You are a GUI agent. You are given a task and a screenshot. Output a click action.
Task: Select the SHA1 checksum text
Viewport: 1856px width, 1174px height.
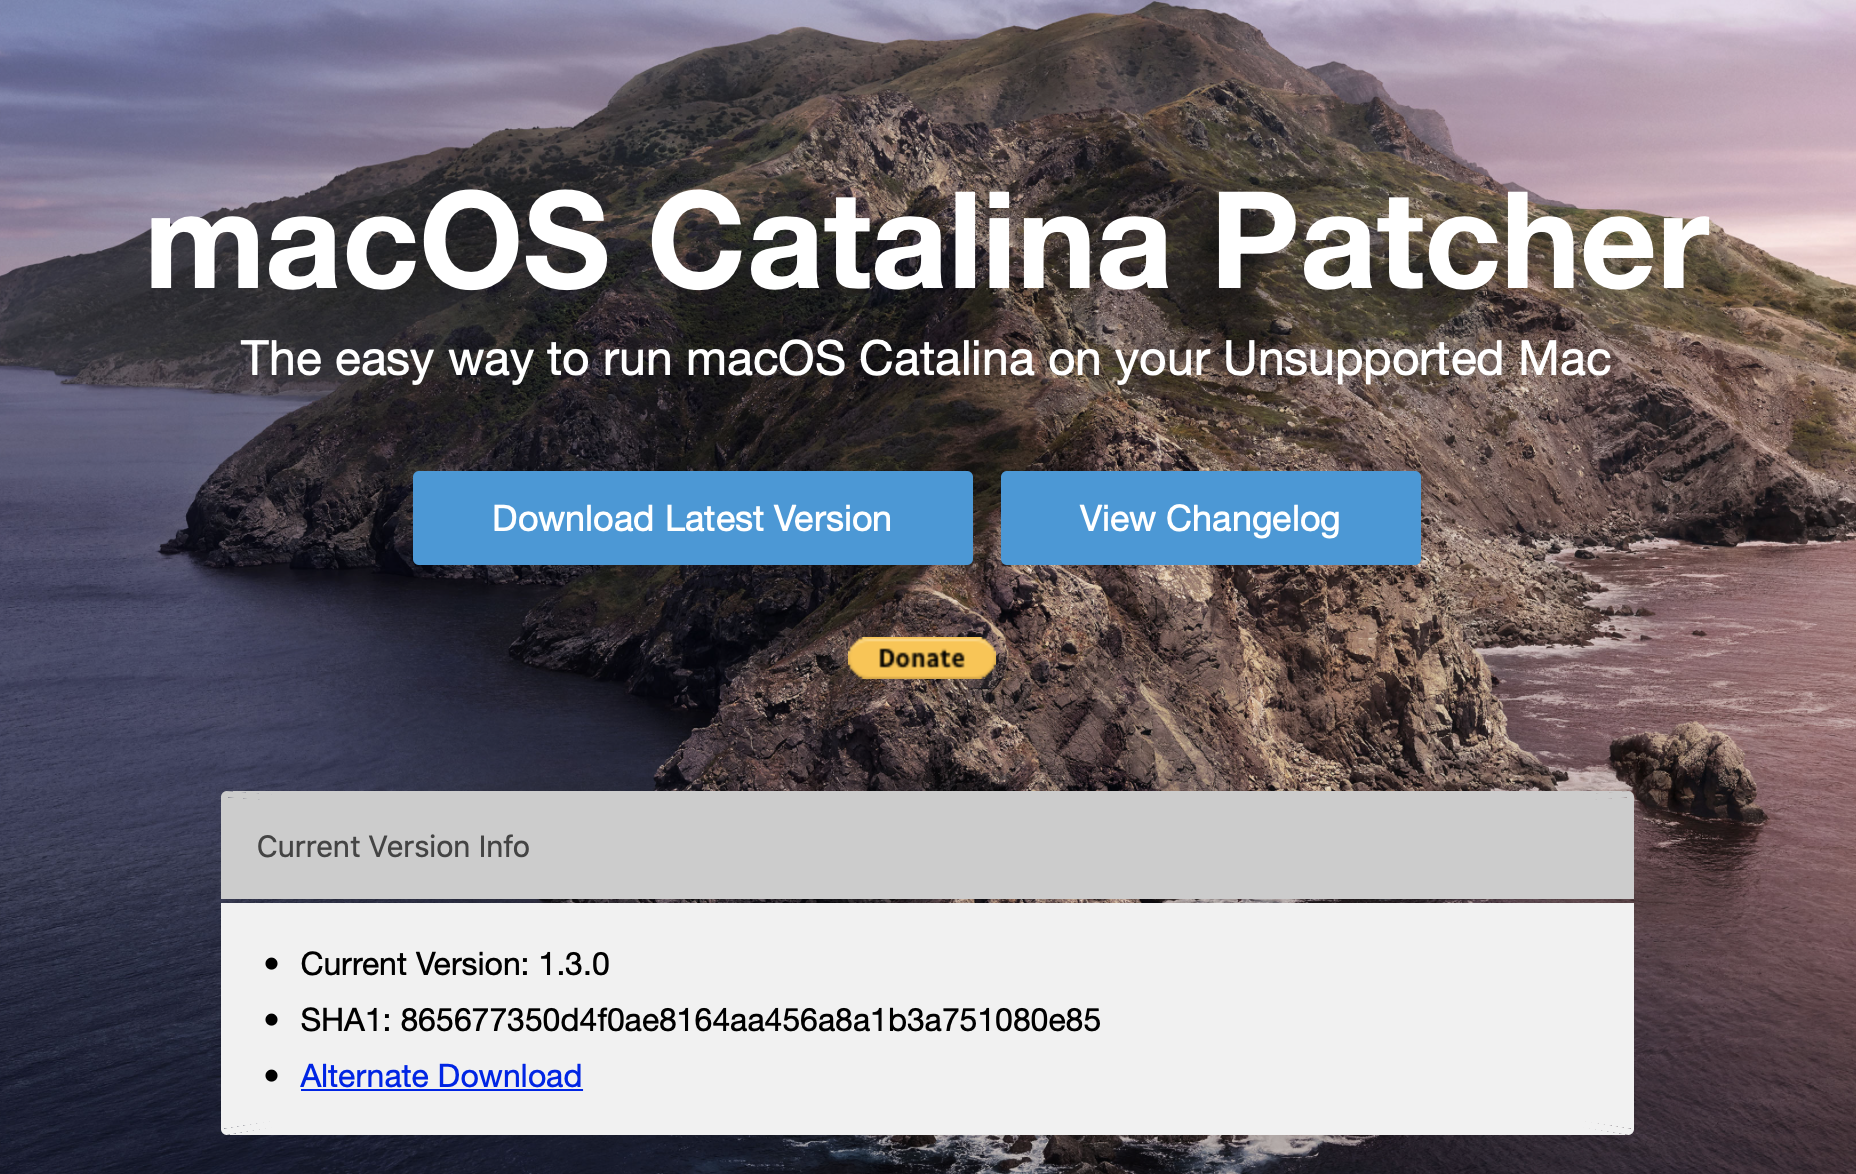700,1020
